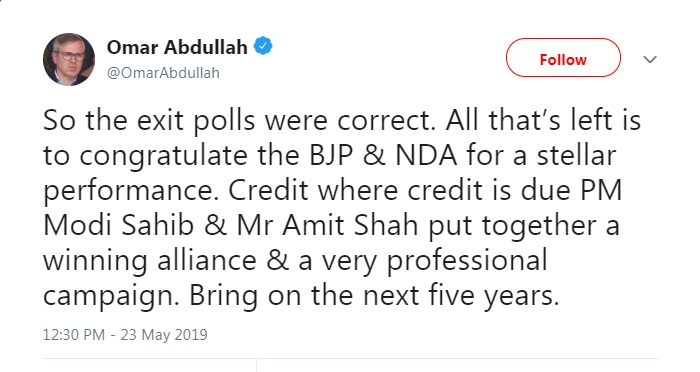Click the words 'BJP & NDA' in tweet
This screenshot has width=700, height=372.
tap(383, 155)
